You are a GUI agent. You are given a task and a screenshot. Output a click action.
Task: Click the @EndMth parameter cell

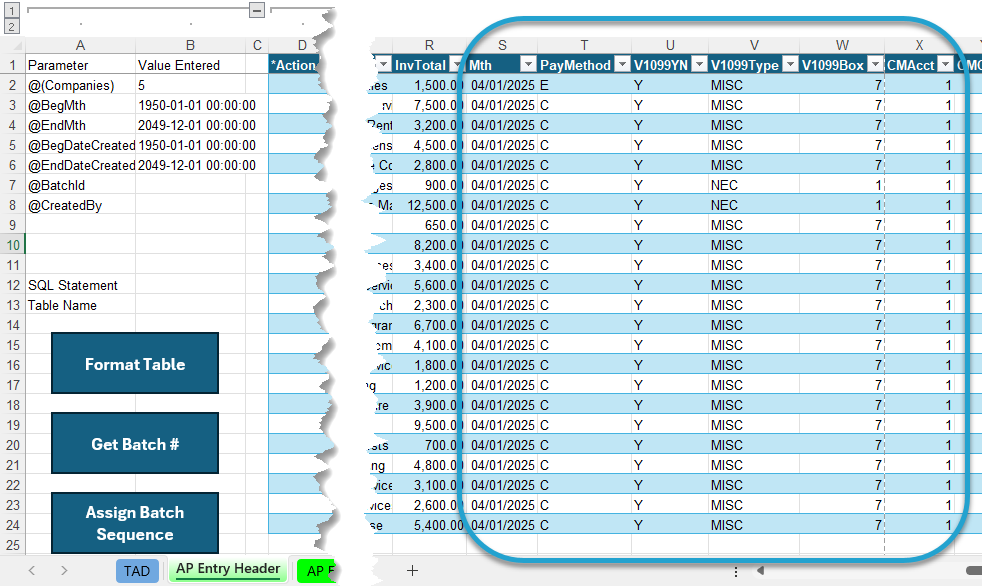(80, 125)
